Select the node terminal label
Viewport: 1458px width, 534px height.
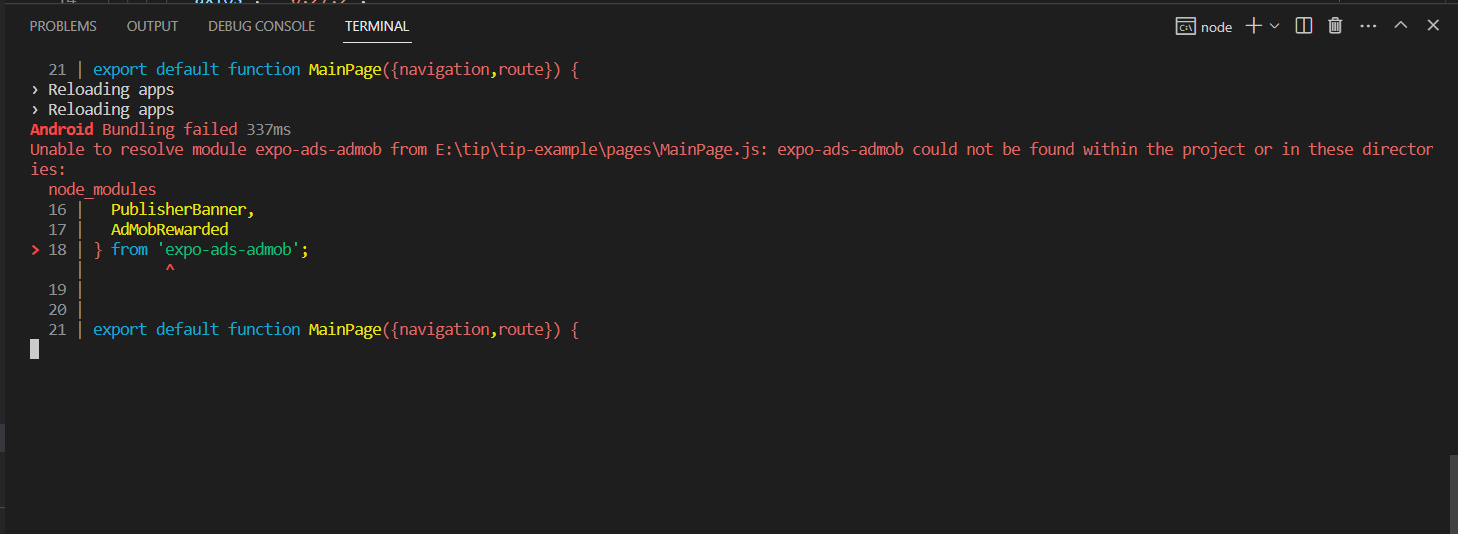[x=1216, y=27]
